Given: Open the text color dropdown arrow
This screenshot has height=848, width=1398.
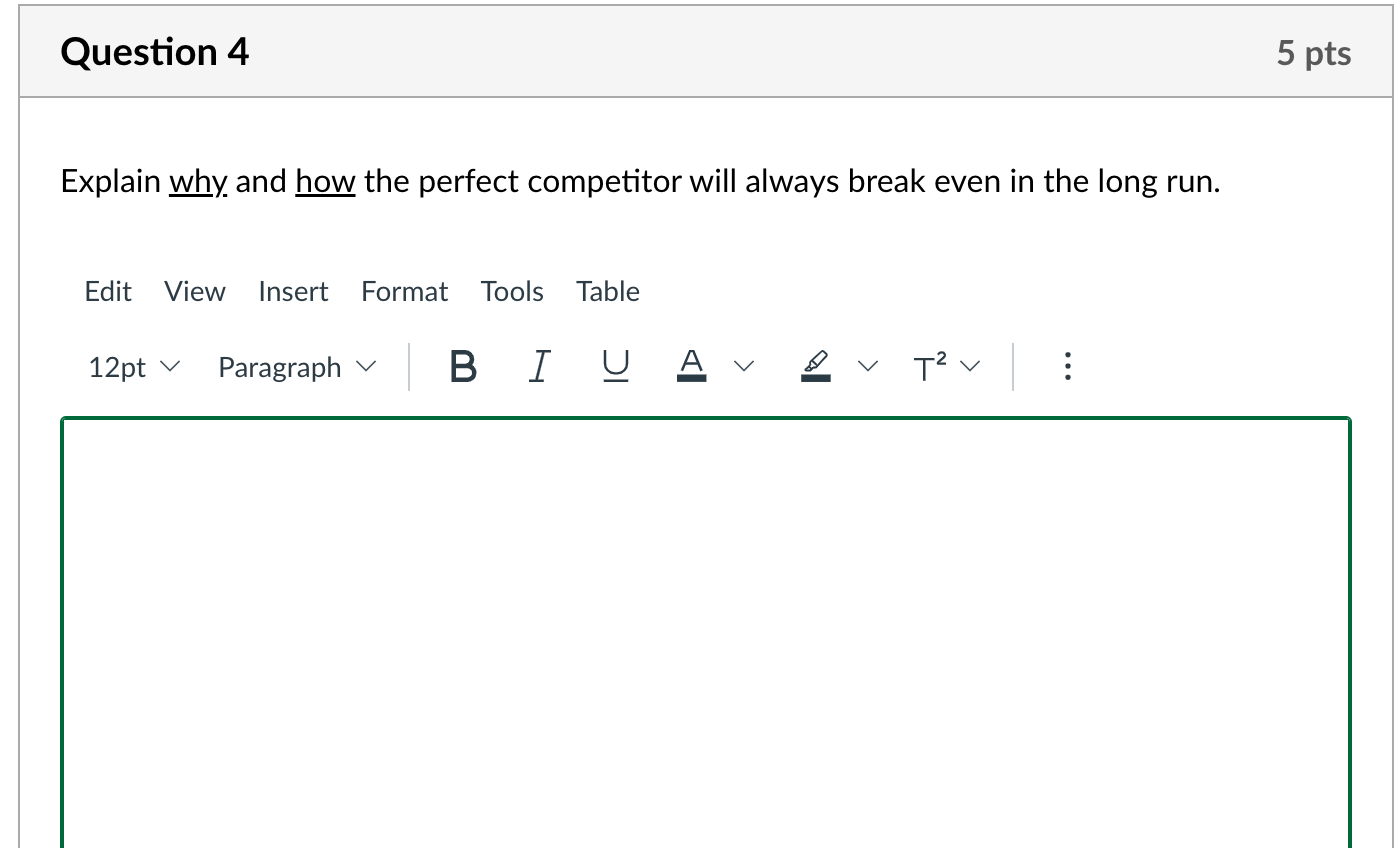Looking at the screenshot, I should click(743, 367).
